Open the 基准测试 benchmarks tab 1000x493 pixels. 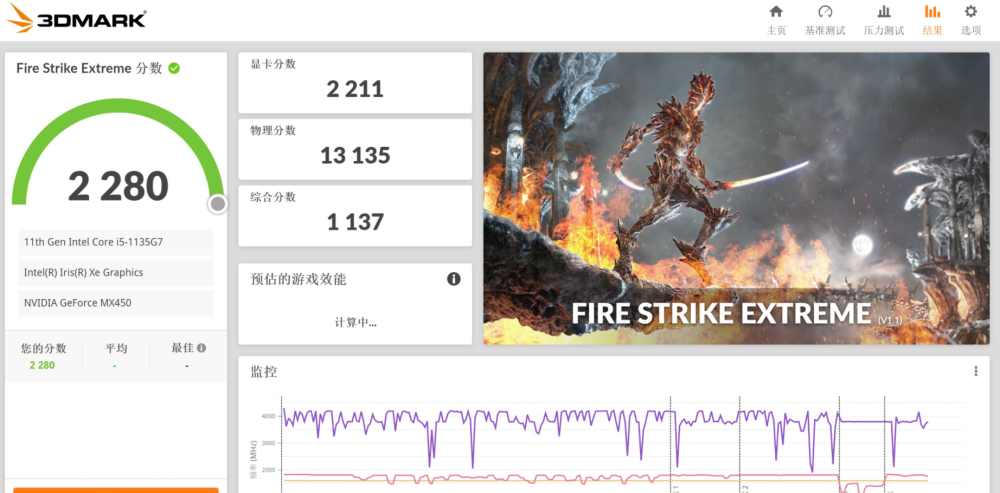825,20
